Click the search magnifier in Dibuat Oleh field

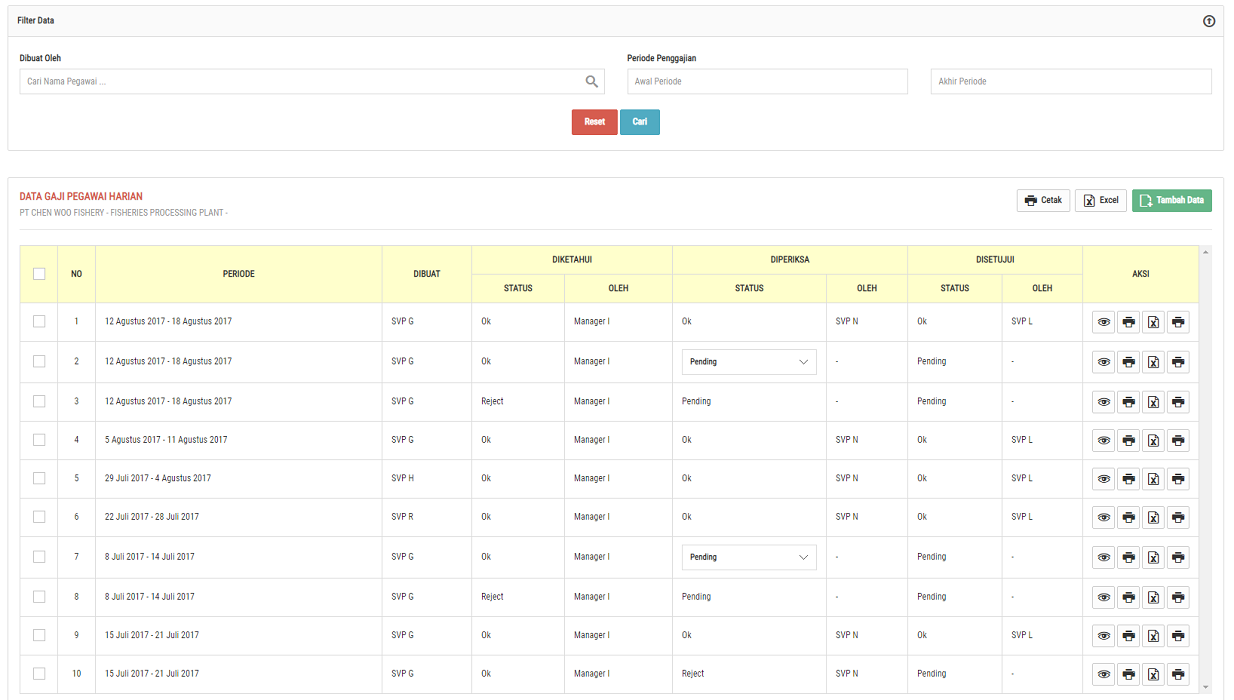[x=592, y=82]
